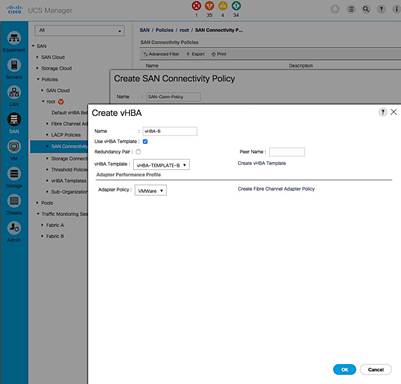Click Create Fibre Channel Adapter Policy link
Screen dimensions: 401x384
[x=276, y=189]
